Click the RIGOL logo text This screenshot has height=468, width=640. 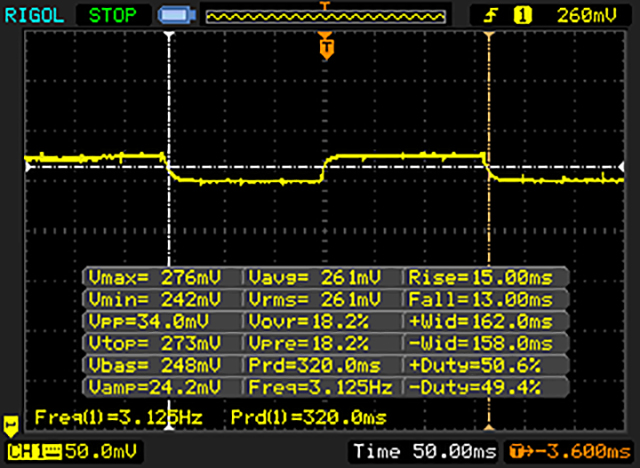(x=34, y=16)
